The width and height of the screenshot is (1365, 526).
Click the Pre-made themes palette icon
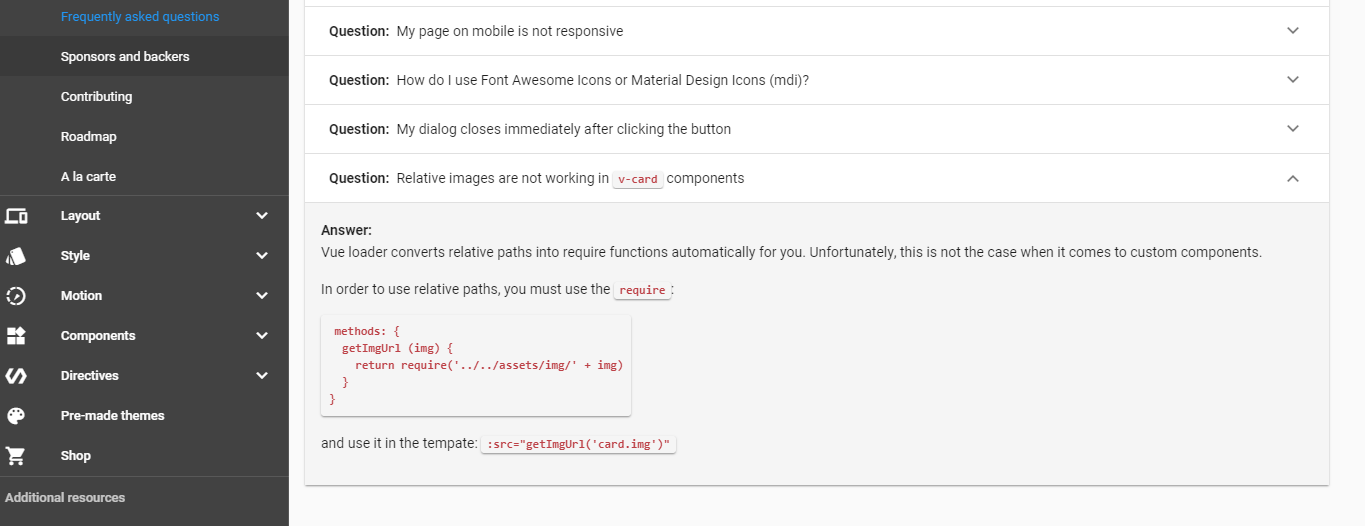(16, 416)
